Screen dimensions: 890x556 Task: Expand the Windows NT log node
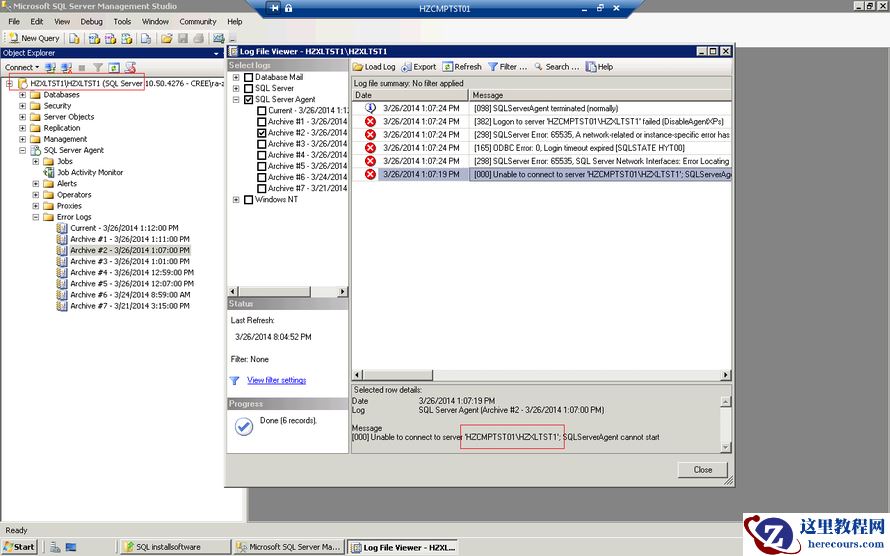[236, 200]
